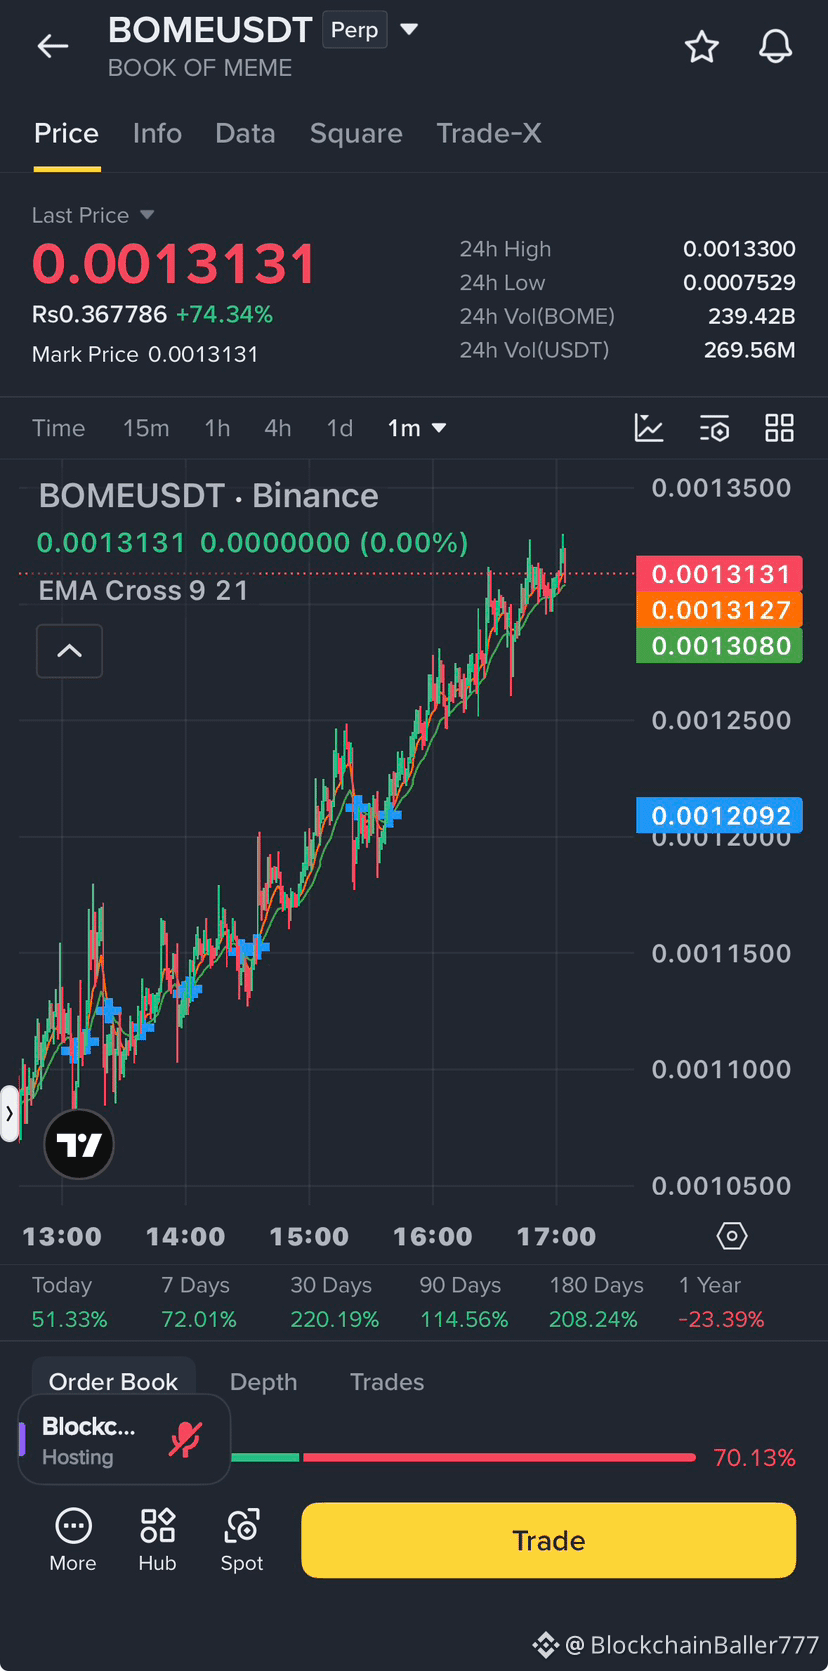Select the 1d chart interval
Image resolution: width=828 pixels, height=1671 pixels.
pyautogui.click(x=340, y=428)
